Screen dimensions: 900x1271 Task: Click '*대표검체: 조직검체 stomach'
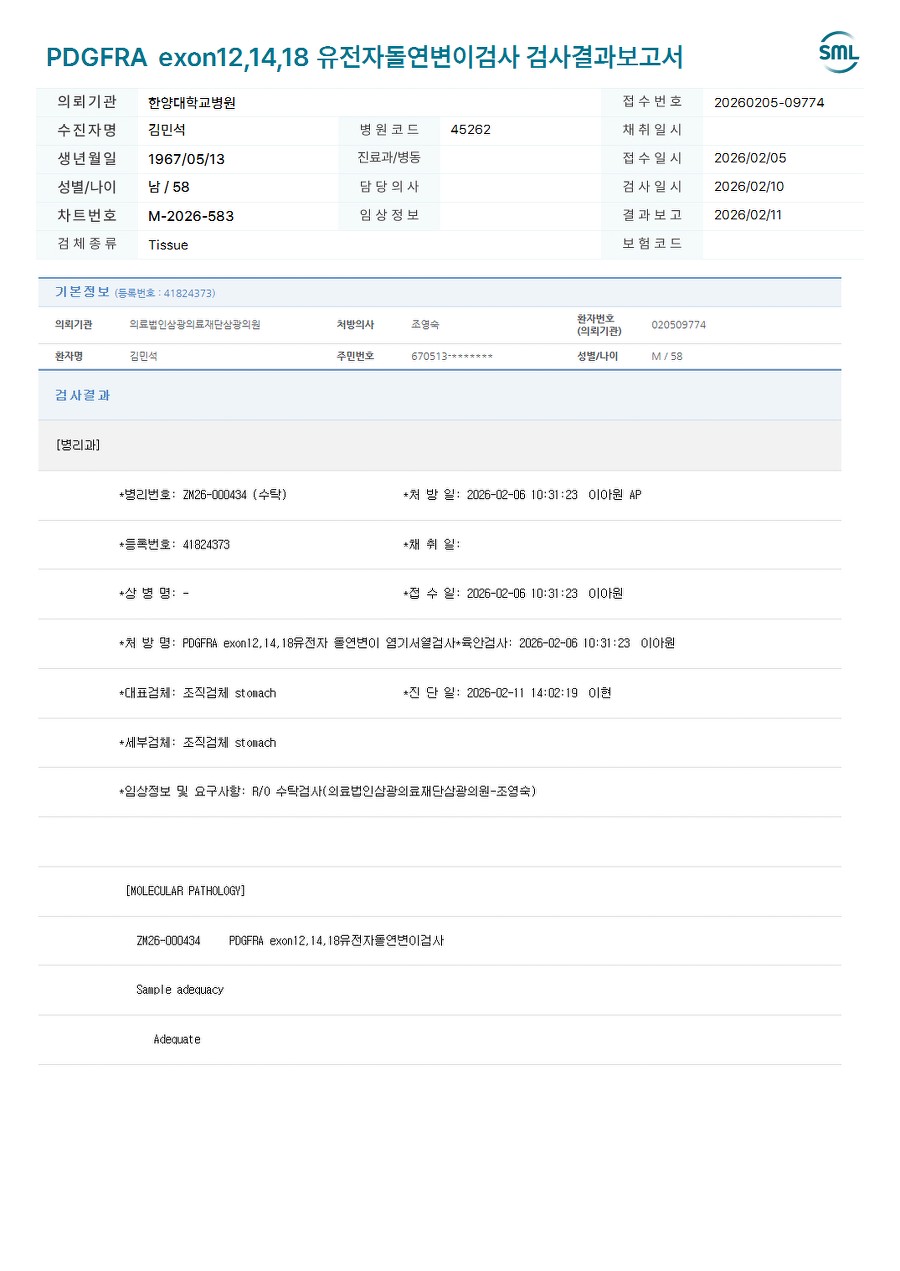coord(198,693)
